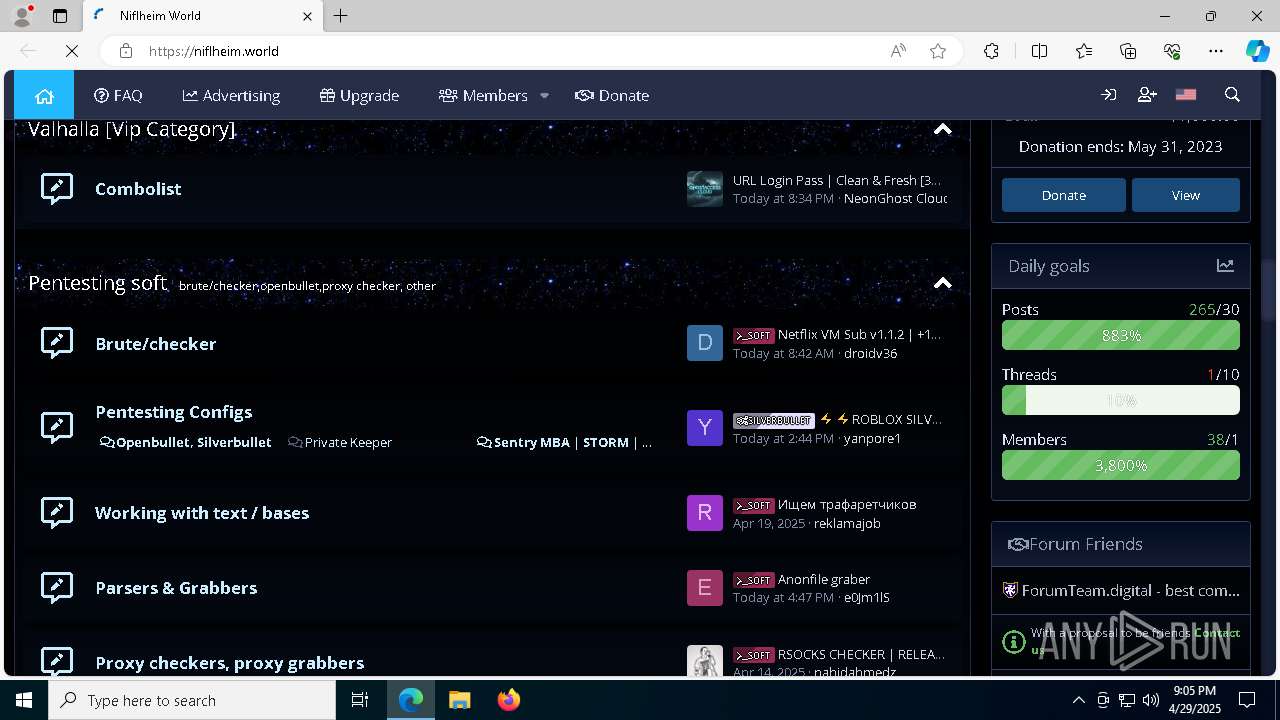1280x720 pixels.
Task: Click droidv36 avatar letter D
Action: (x=704, y=343)
